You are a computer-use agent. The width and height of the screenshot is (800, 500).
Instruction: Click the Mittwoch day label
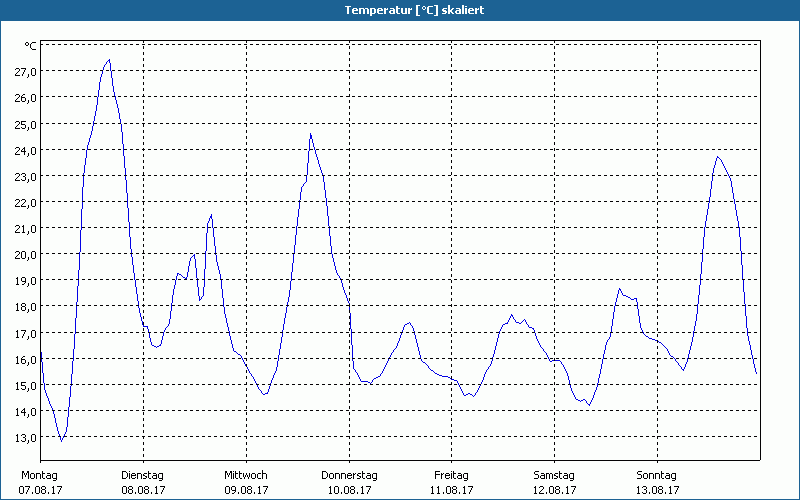pyautogui.click(x=245, y=475)
